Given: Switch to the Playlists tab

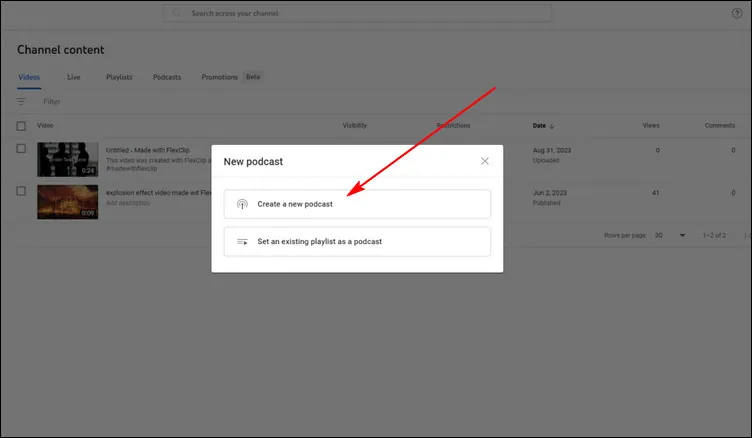Looking at the screenshot, I should (x=119, y=77).
